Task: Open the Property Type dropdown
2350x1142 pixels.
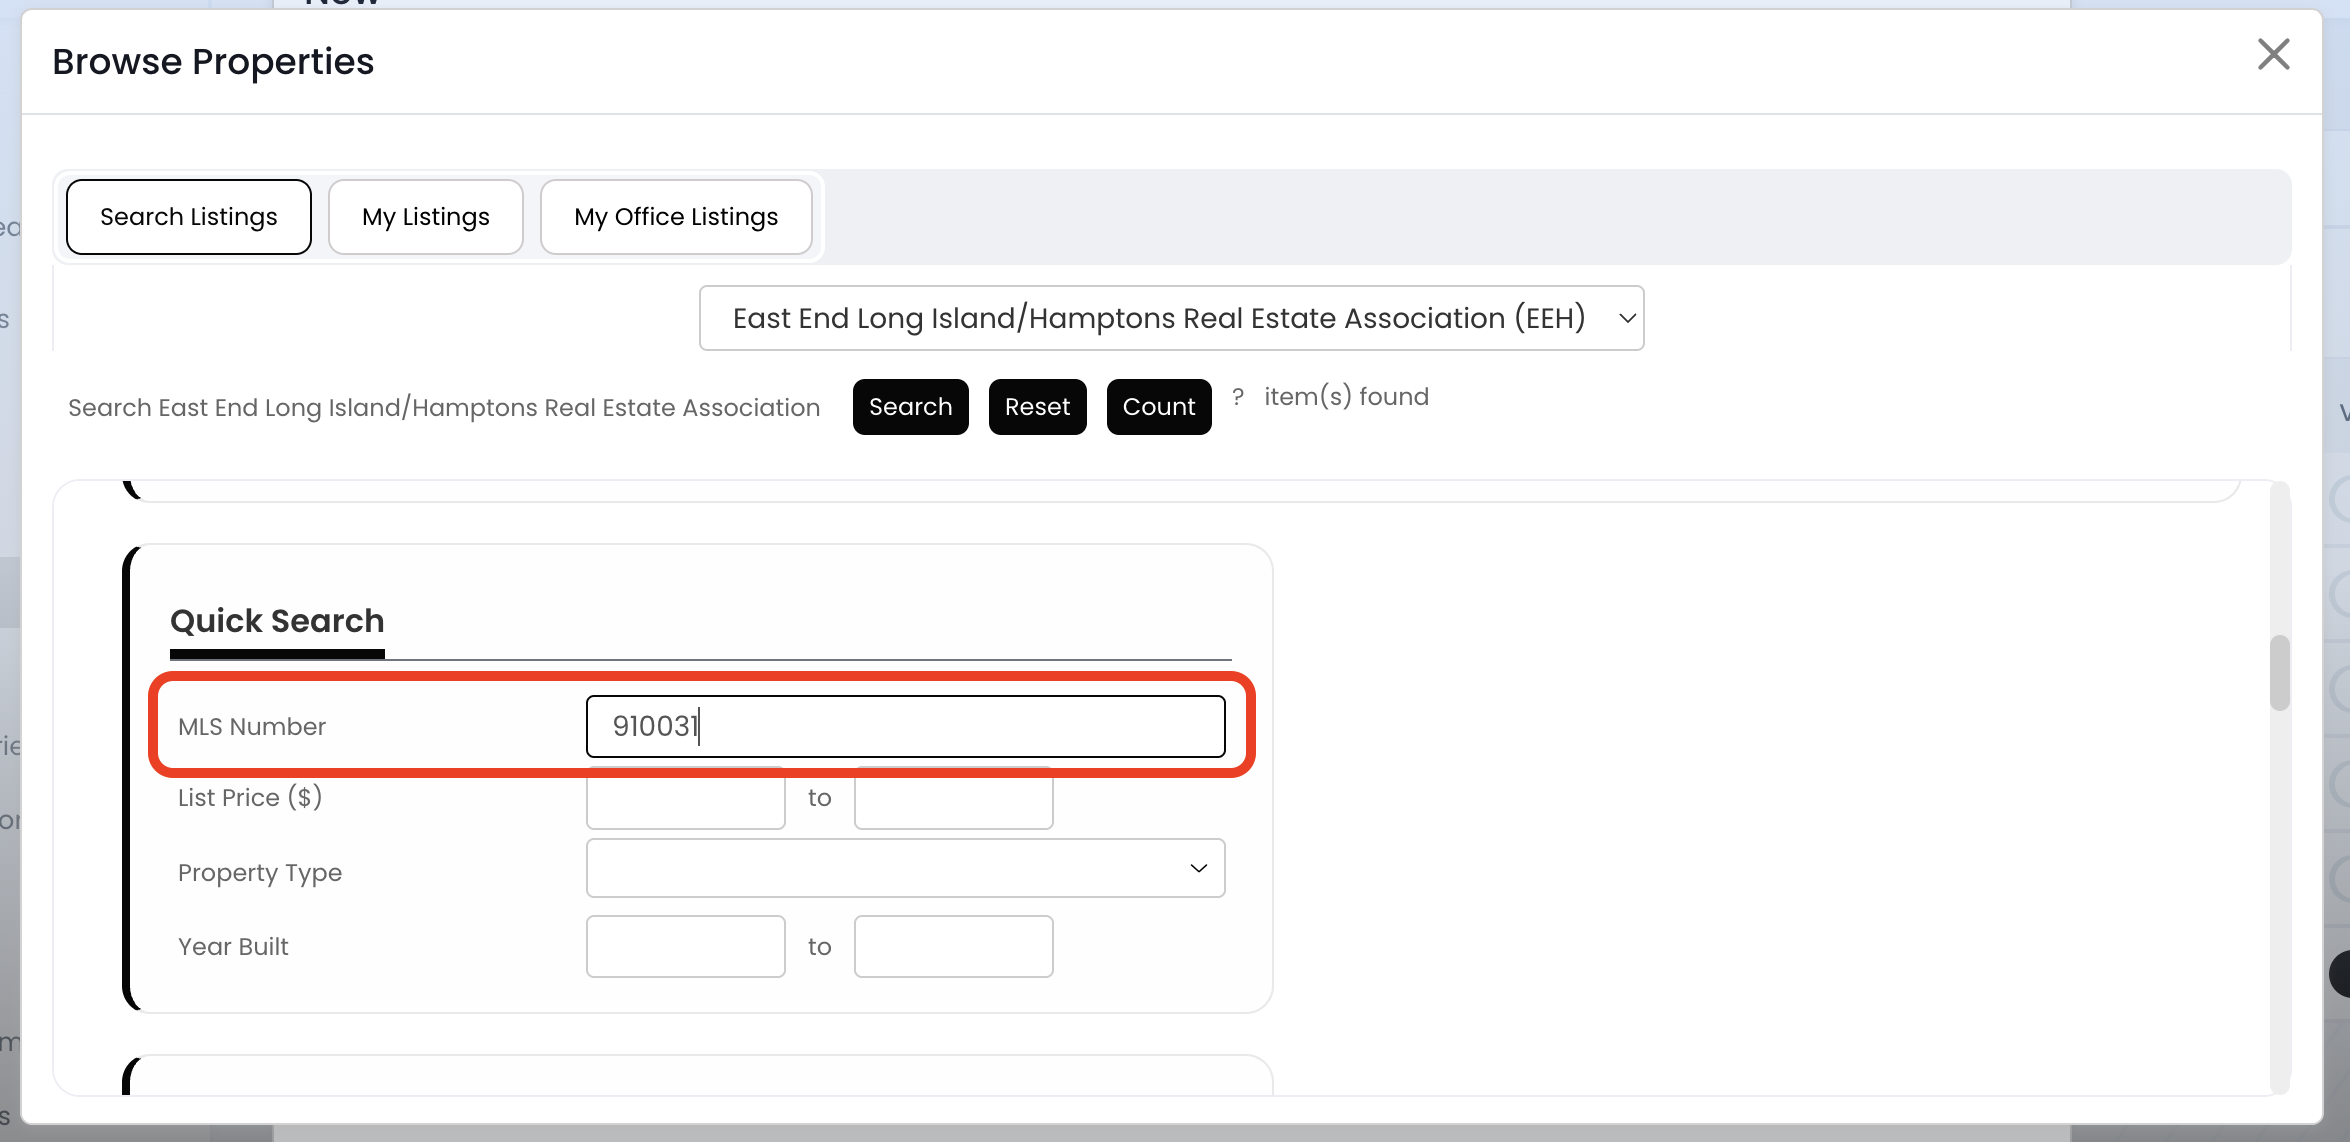Action: click(905, 868)
